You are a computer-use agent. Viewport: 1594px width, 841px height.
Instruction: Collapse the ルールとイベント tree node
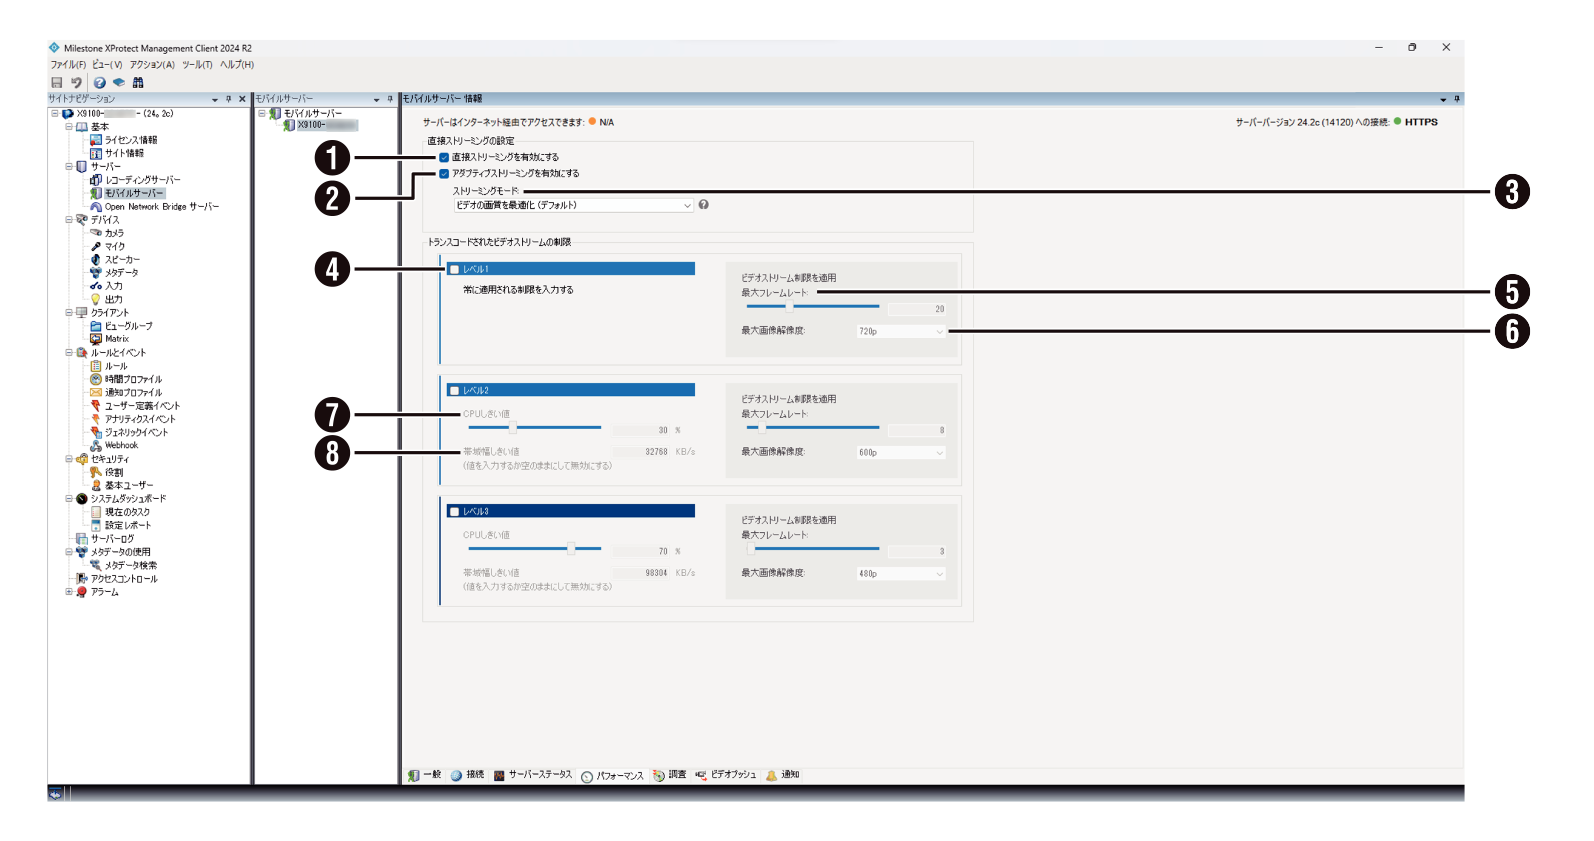[x=69, y=353]
